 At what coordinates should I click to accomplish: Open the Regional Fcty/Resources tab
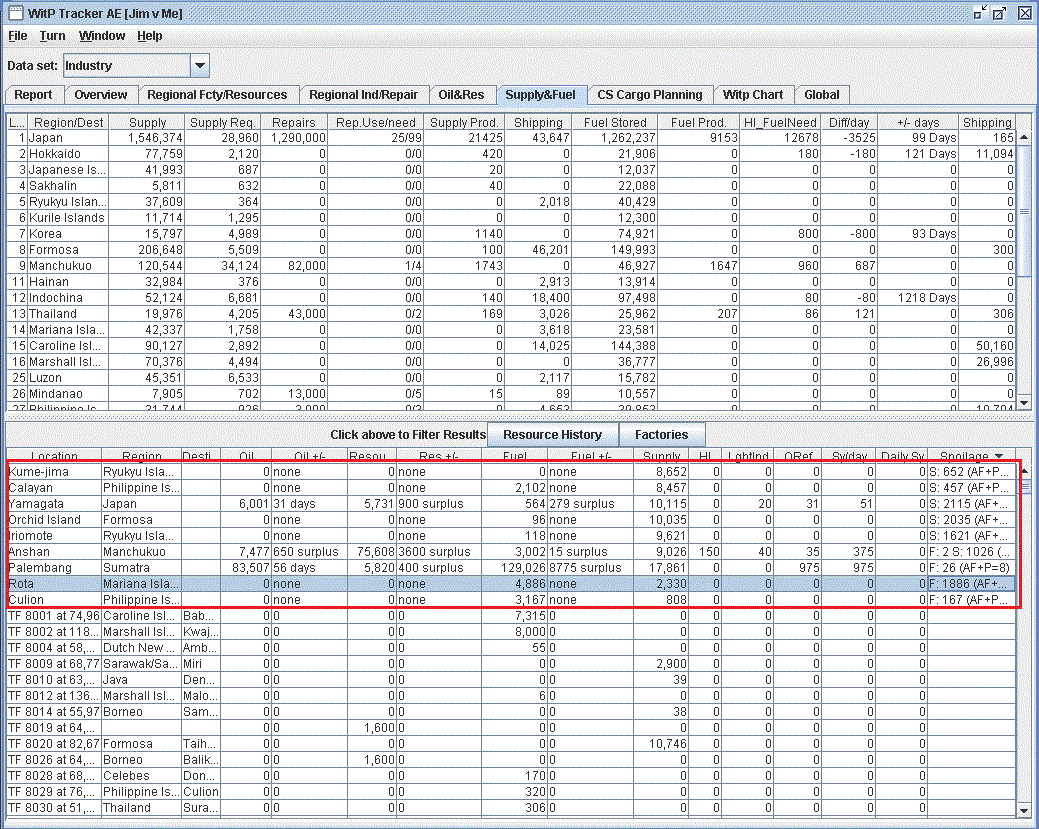[217, 95]
